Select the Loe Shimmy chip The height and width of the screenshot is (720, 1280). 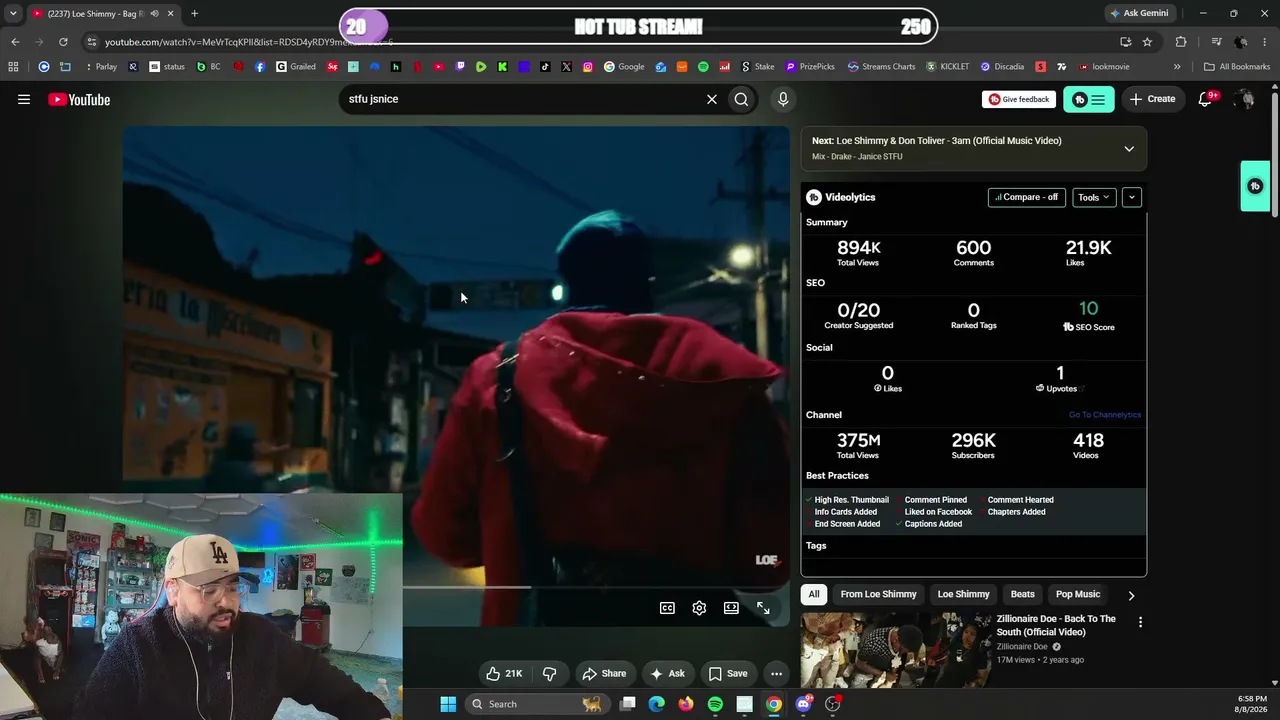pos(963,594)
